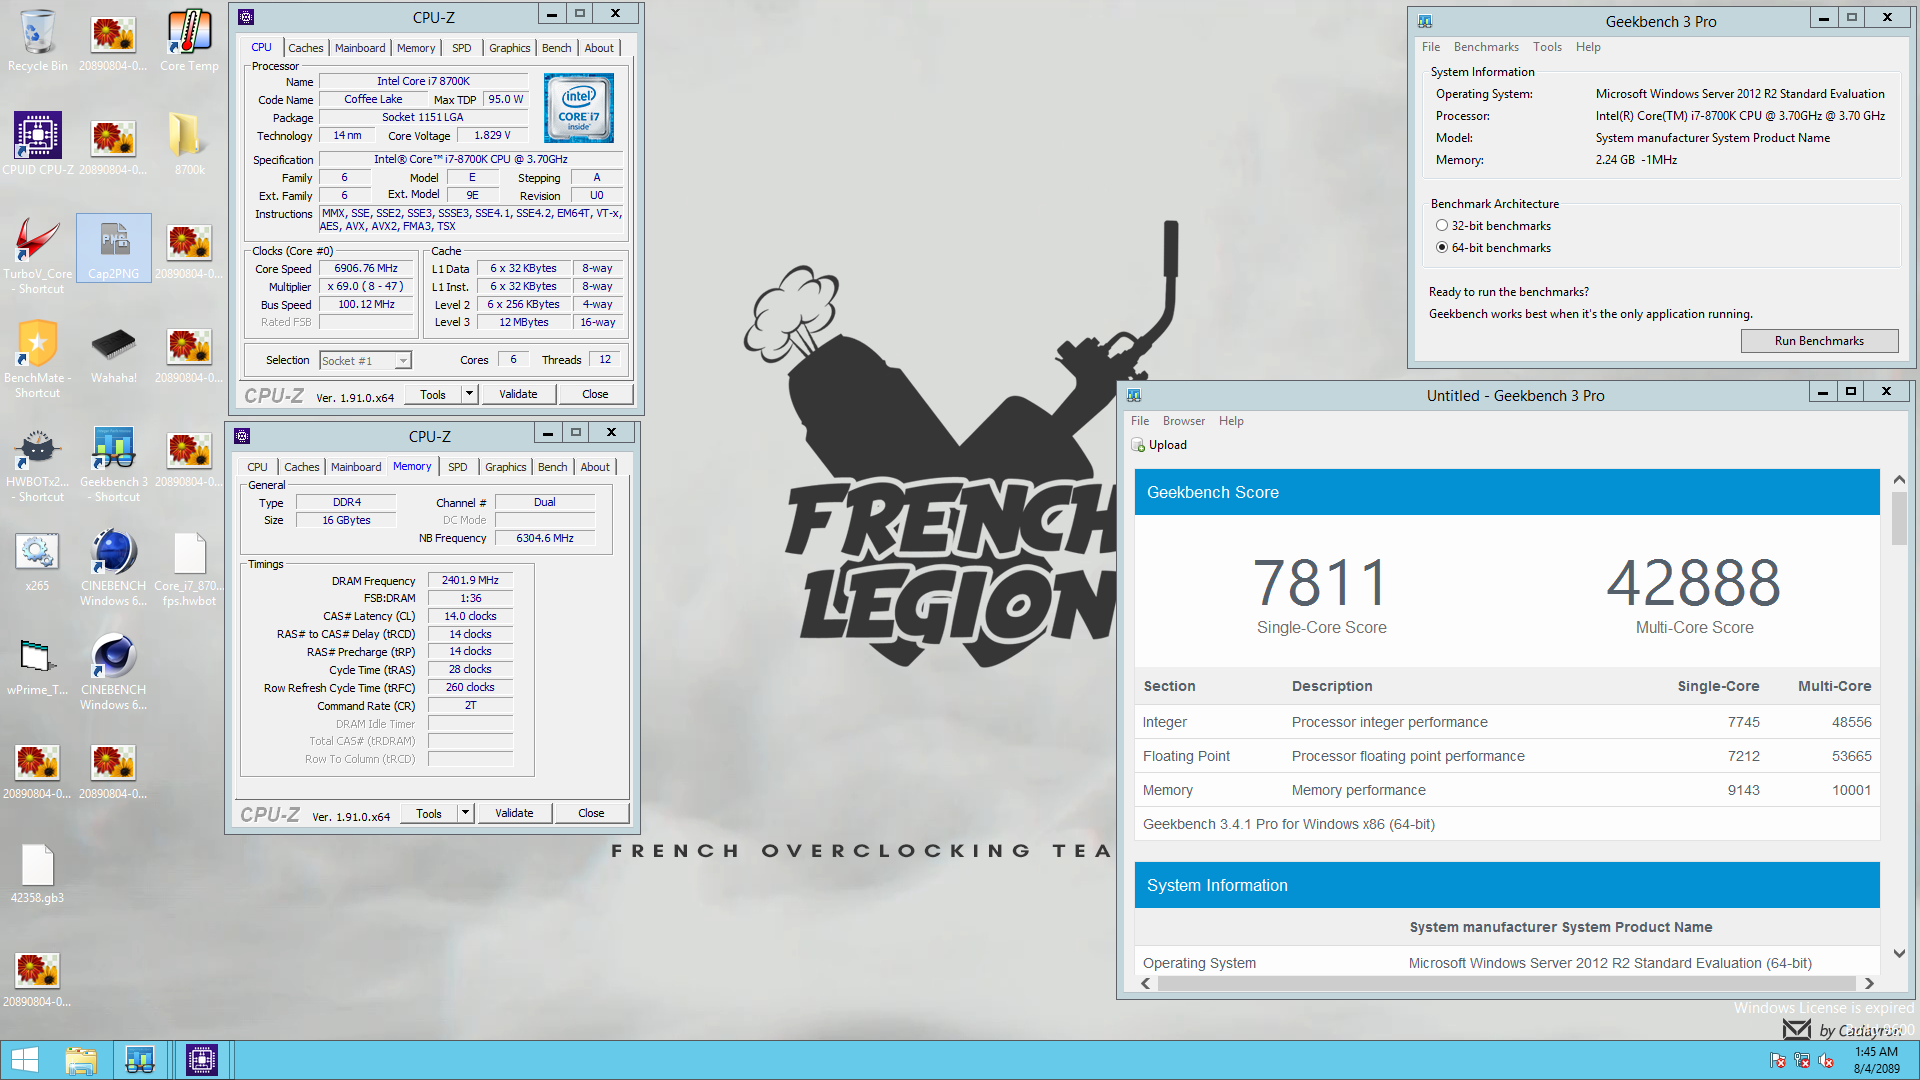Open the Core Temp desktop shortcut

pyautogui.click(x=189, y=40)
